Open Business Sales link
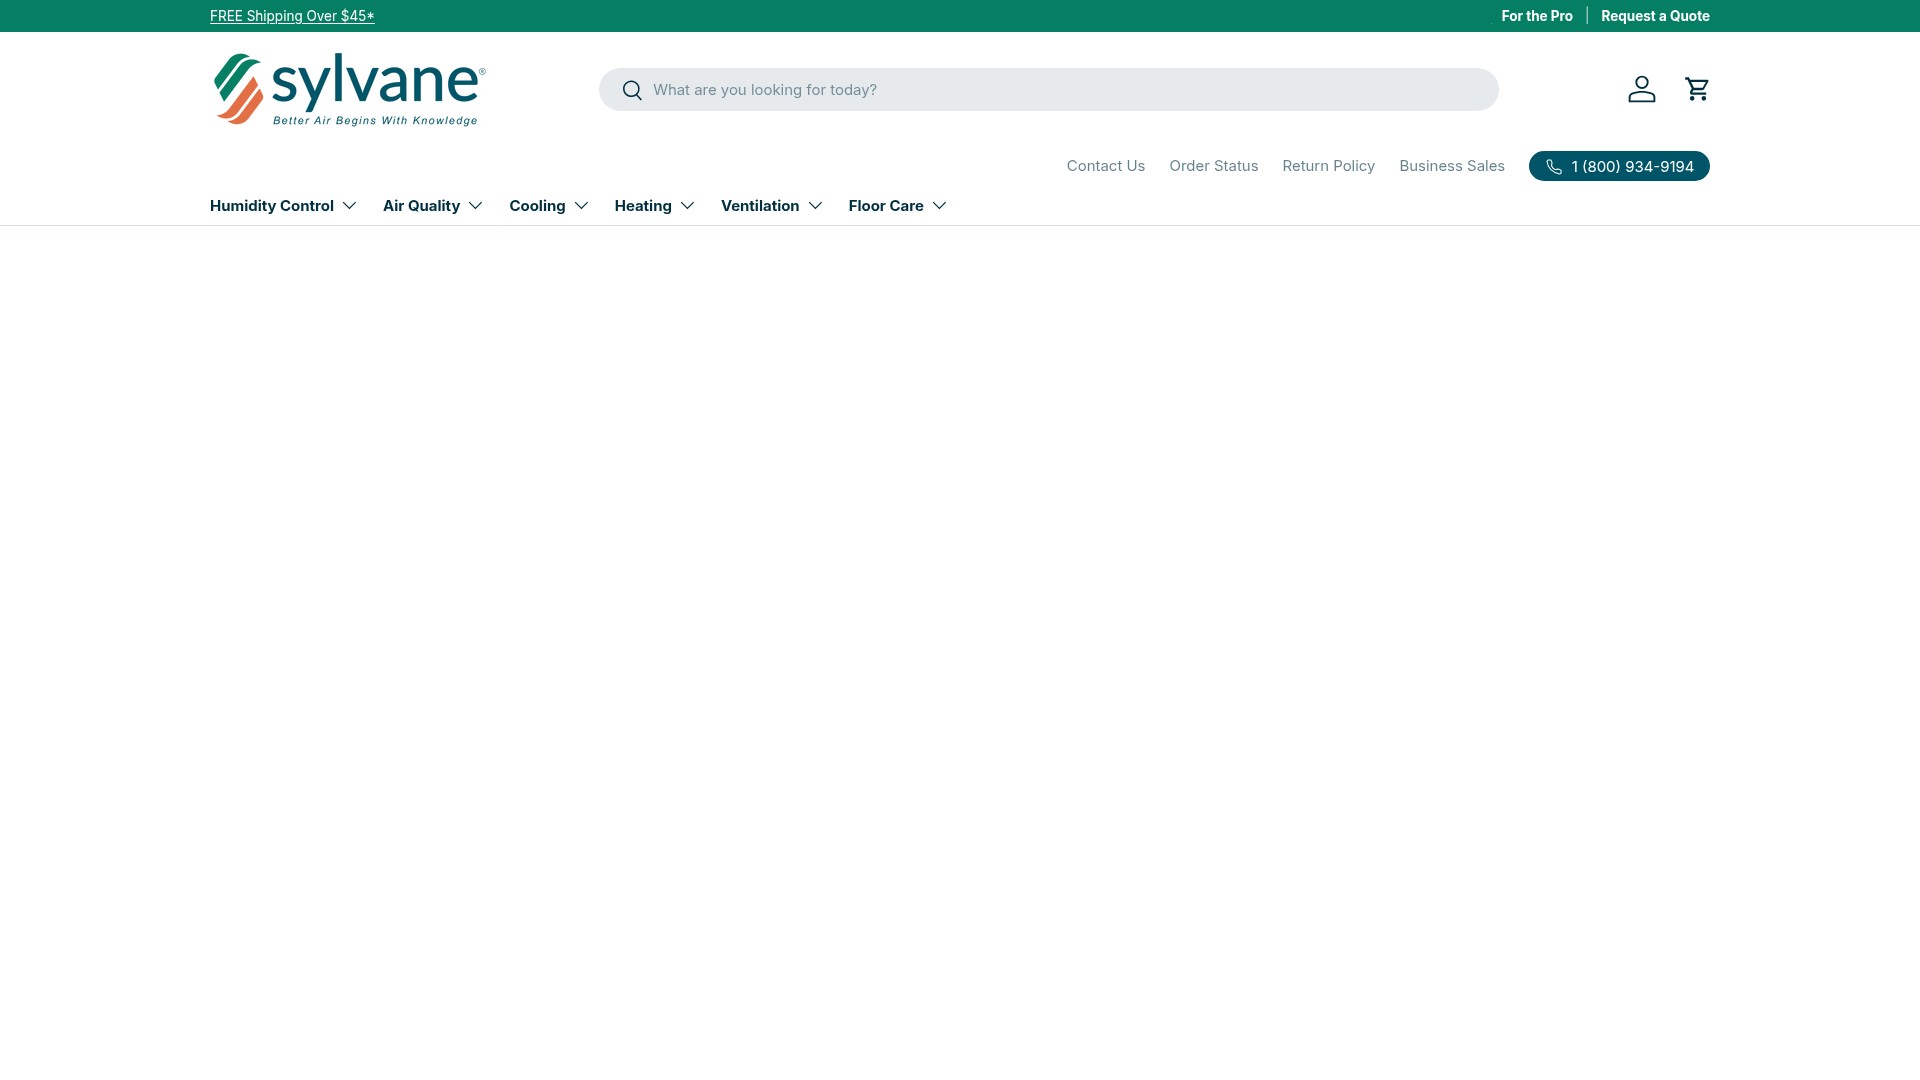Screen dimensions: 1920x1080 tap(1452, 166)
